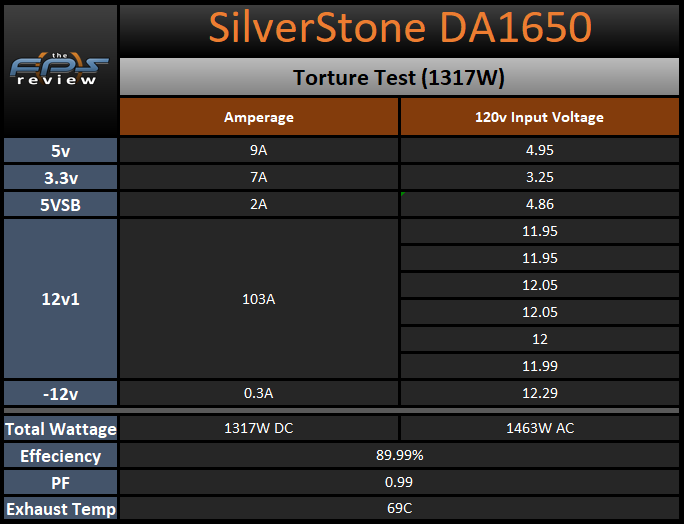Select the 1463W AC cell
The image size is (684, 524).
point(540,428)
